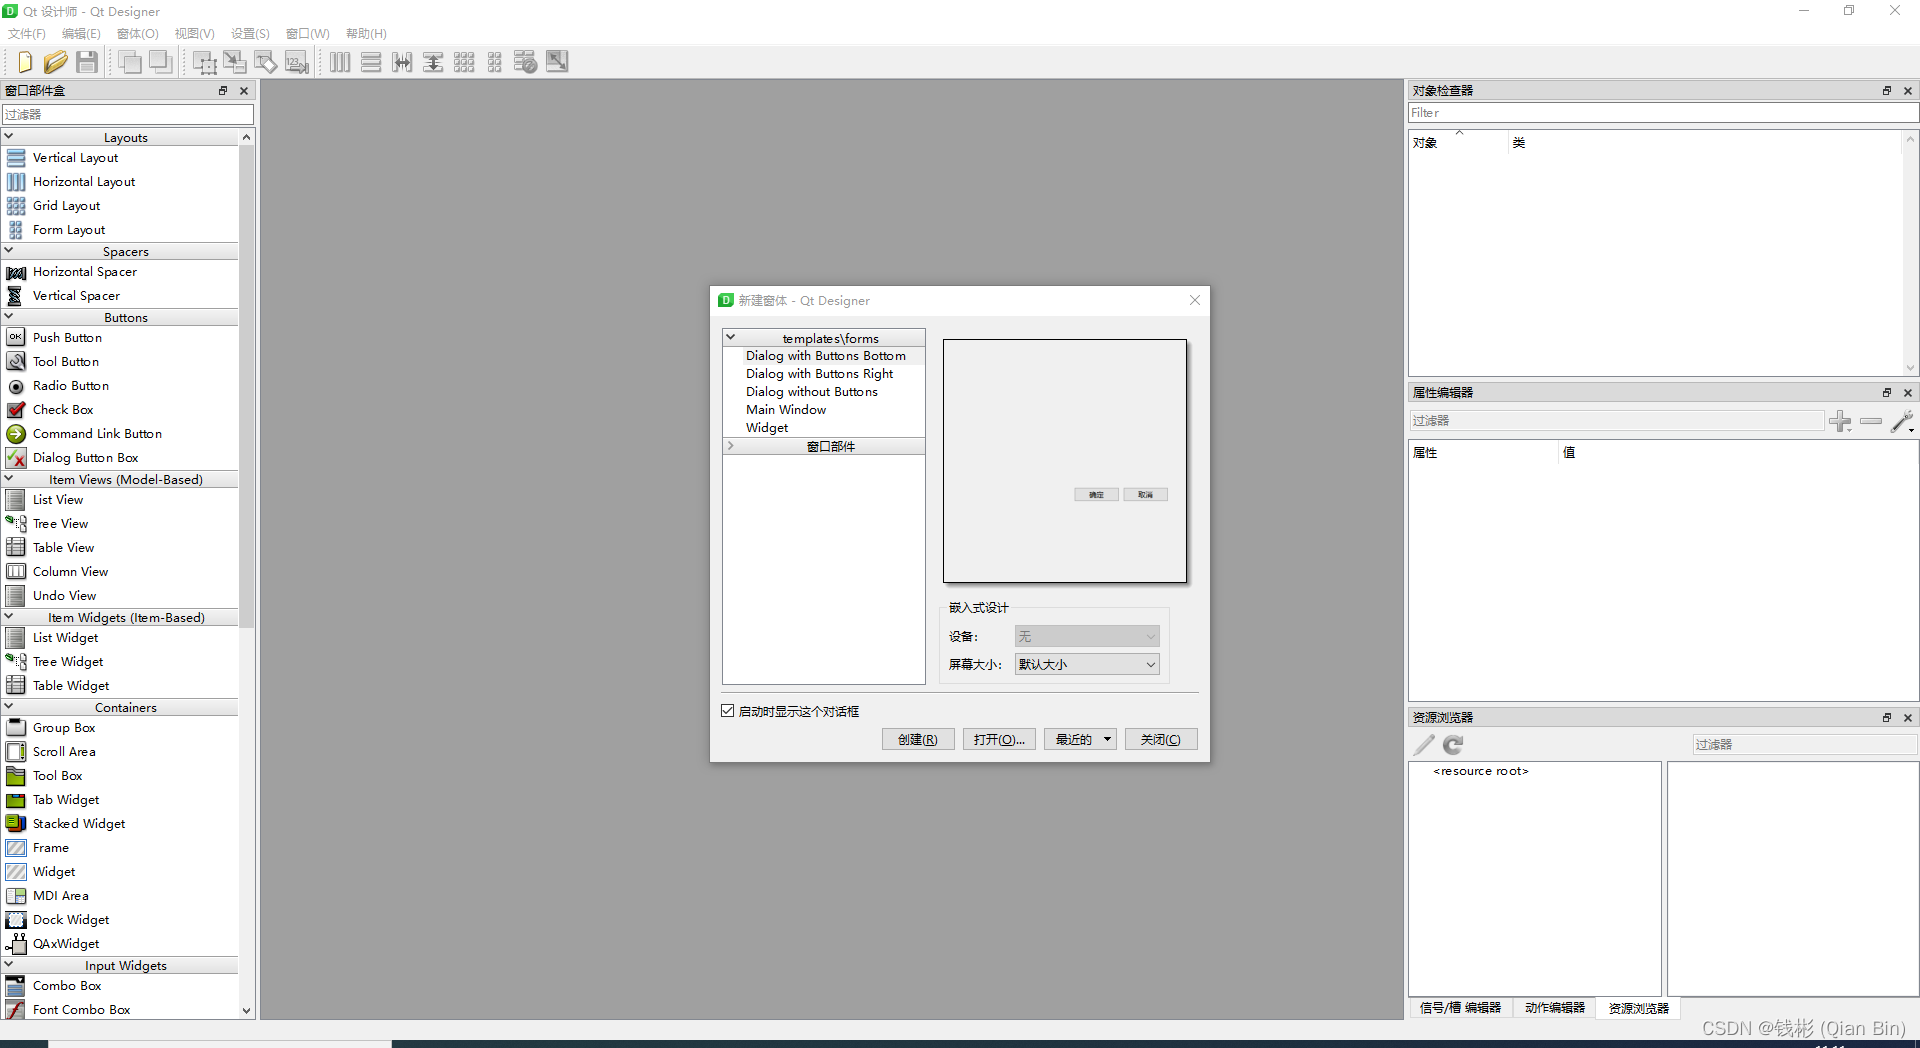Toggle the show dialog on startup checkbox
Screen dimensions: 1920x1048
coord(728,711)
